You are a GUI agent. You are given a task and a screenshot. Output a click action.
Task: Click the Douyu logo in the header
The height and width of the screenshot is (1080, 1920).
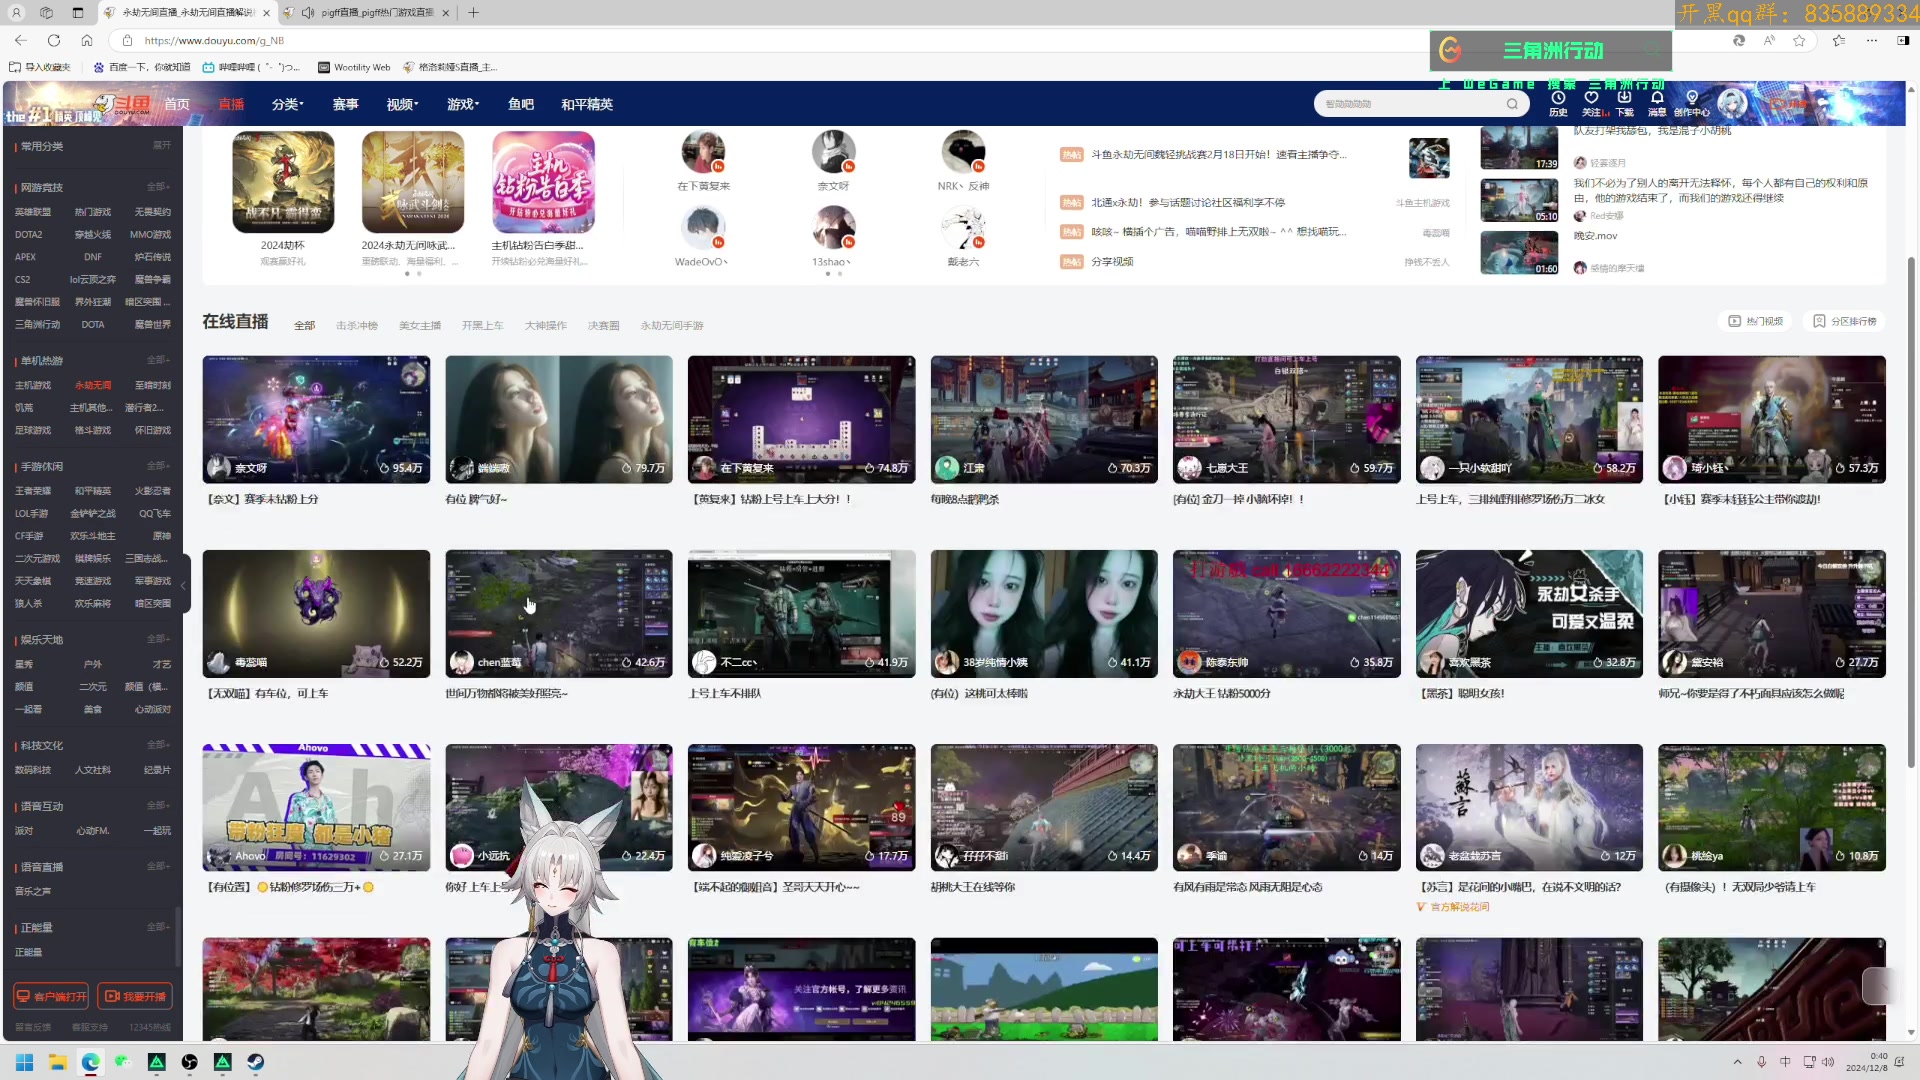(122, 104)
